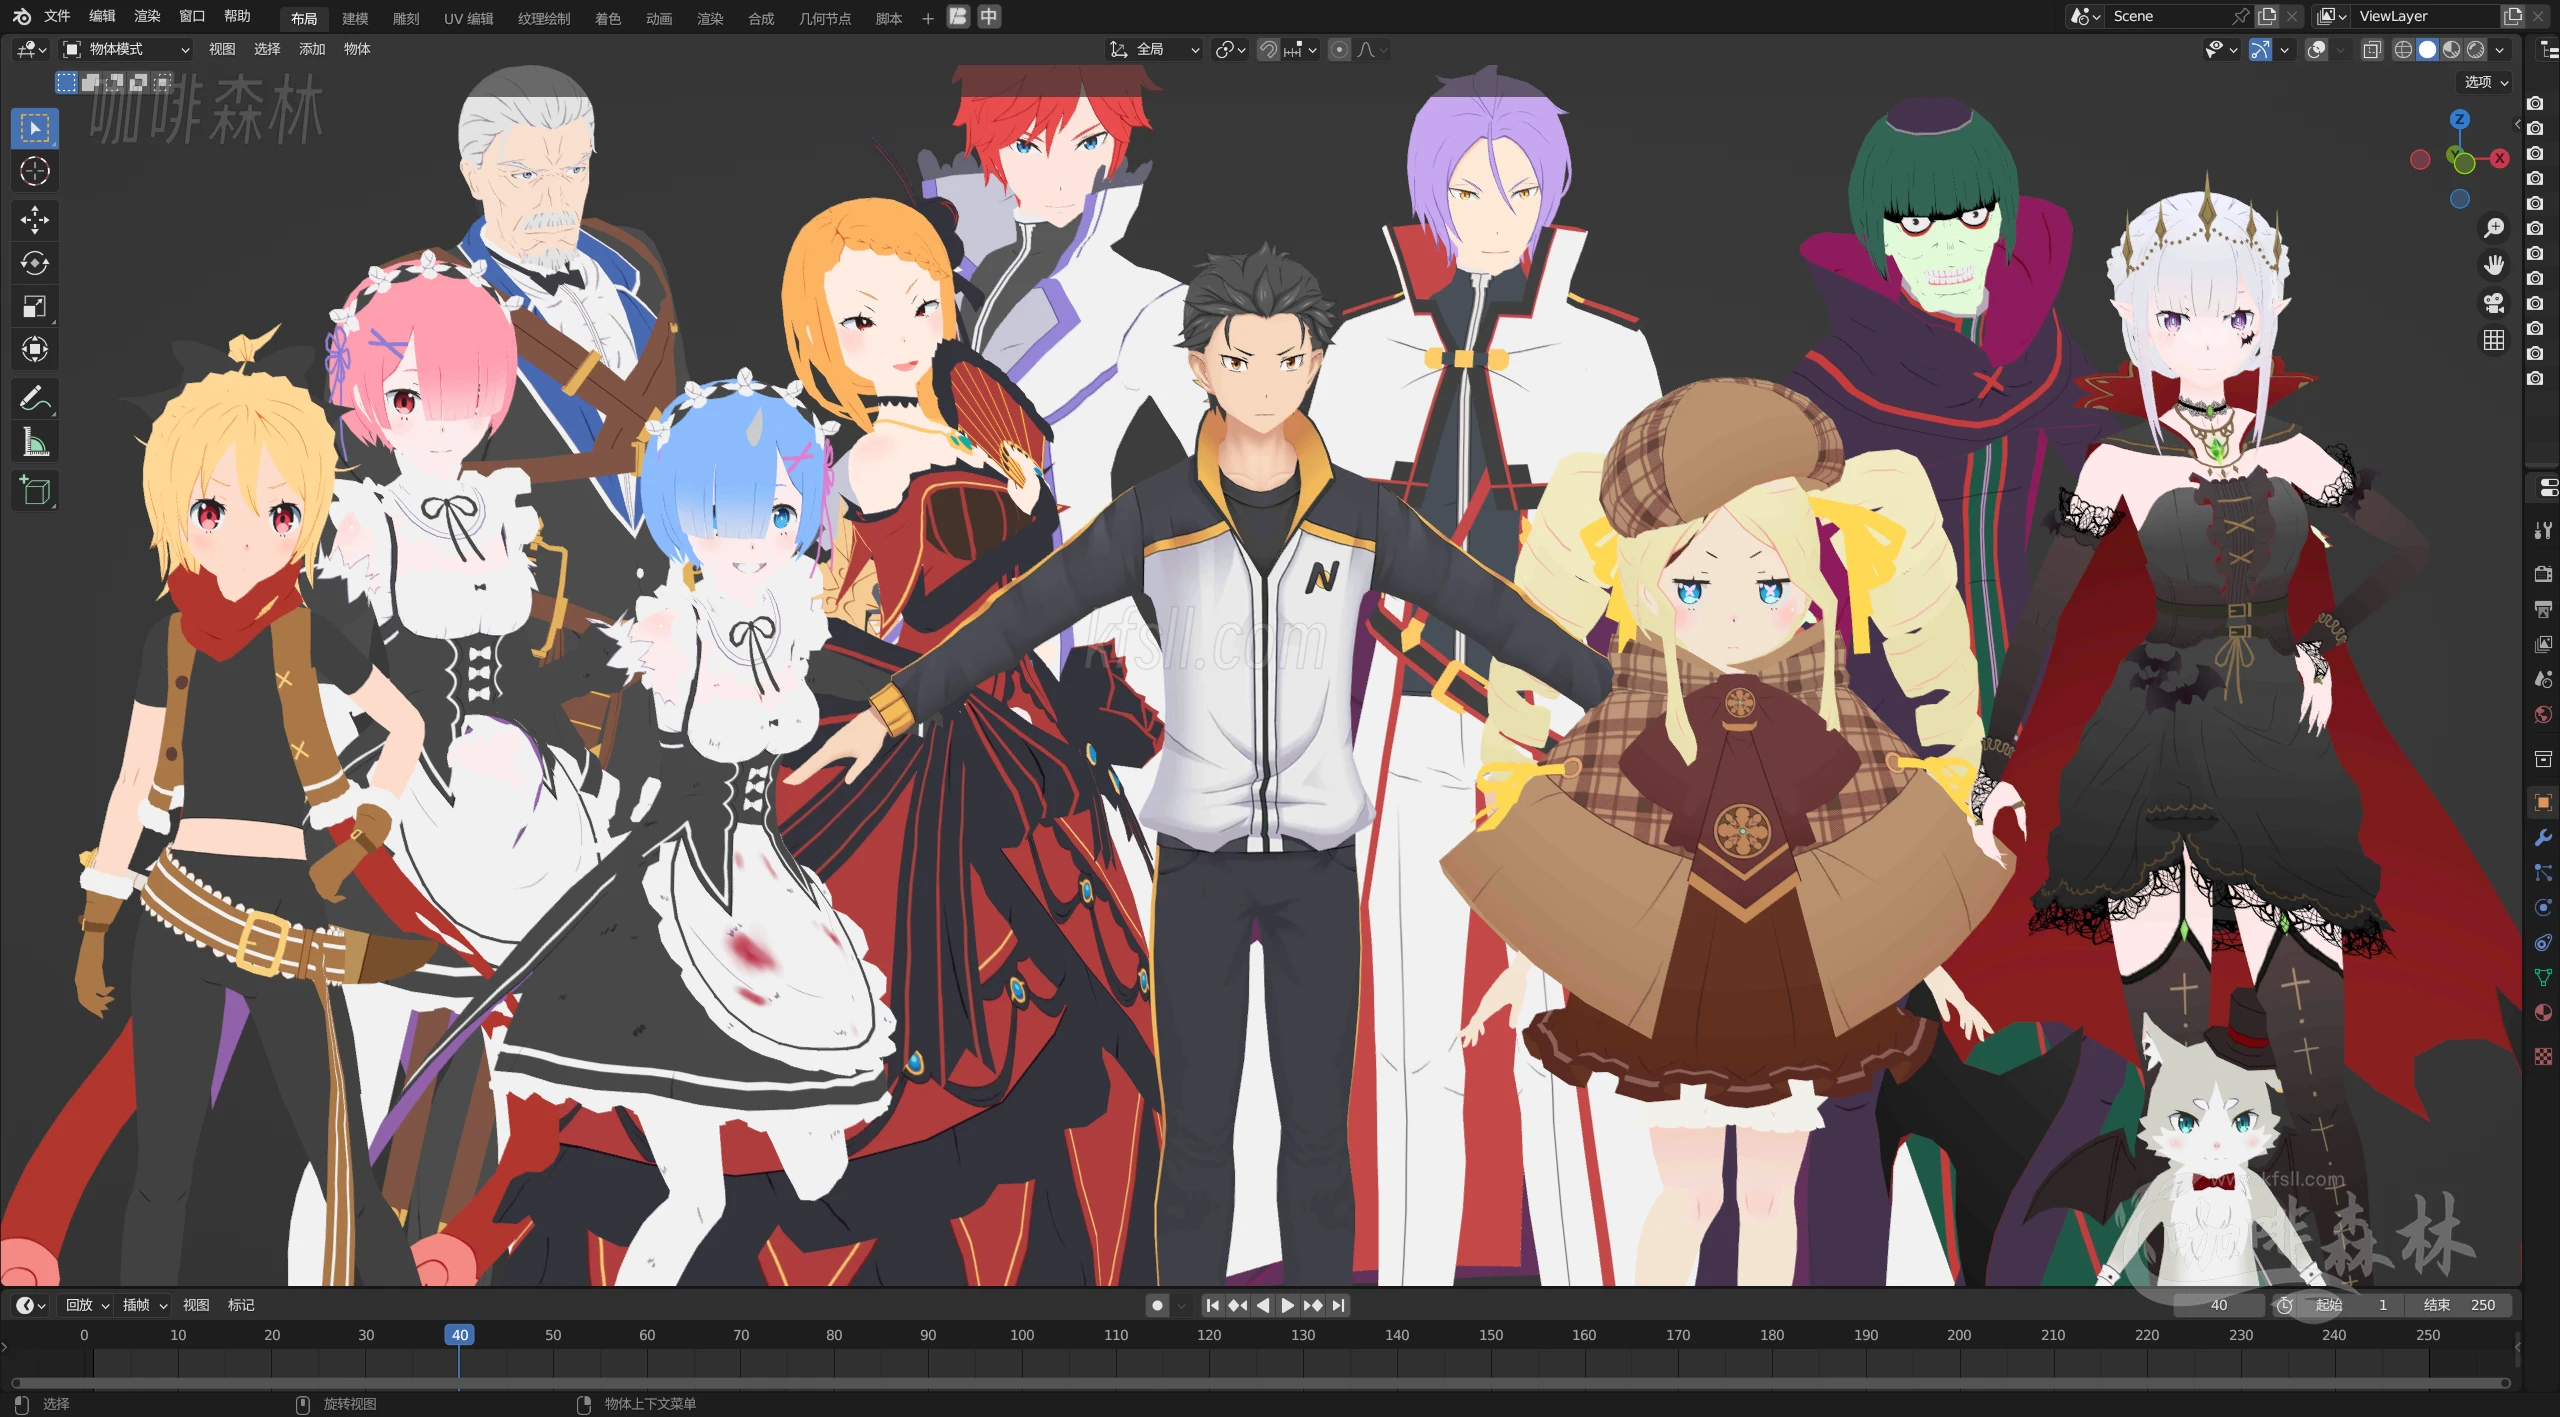Open the 物体模式 mode dropdown
The width and height of the screenshot is (2560, 1417).
tap(126, 49)
